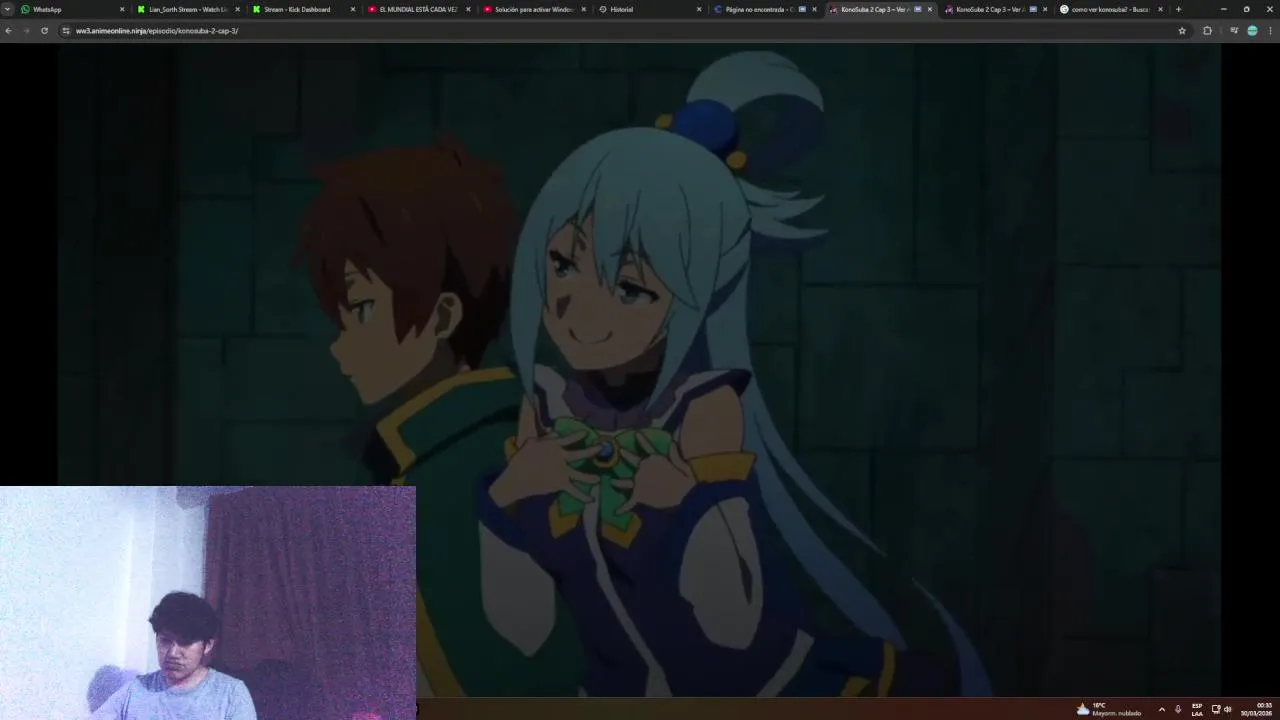Close the WhatsApp tab
Image resolution: width=1280 pixels, height=720 pixels.
[122, 9]
